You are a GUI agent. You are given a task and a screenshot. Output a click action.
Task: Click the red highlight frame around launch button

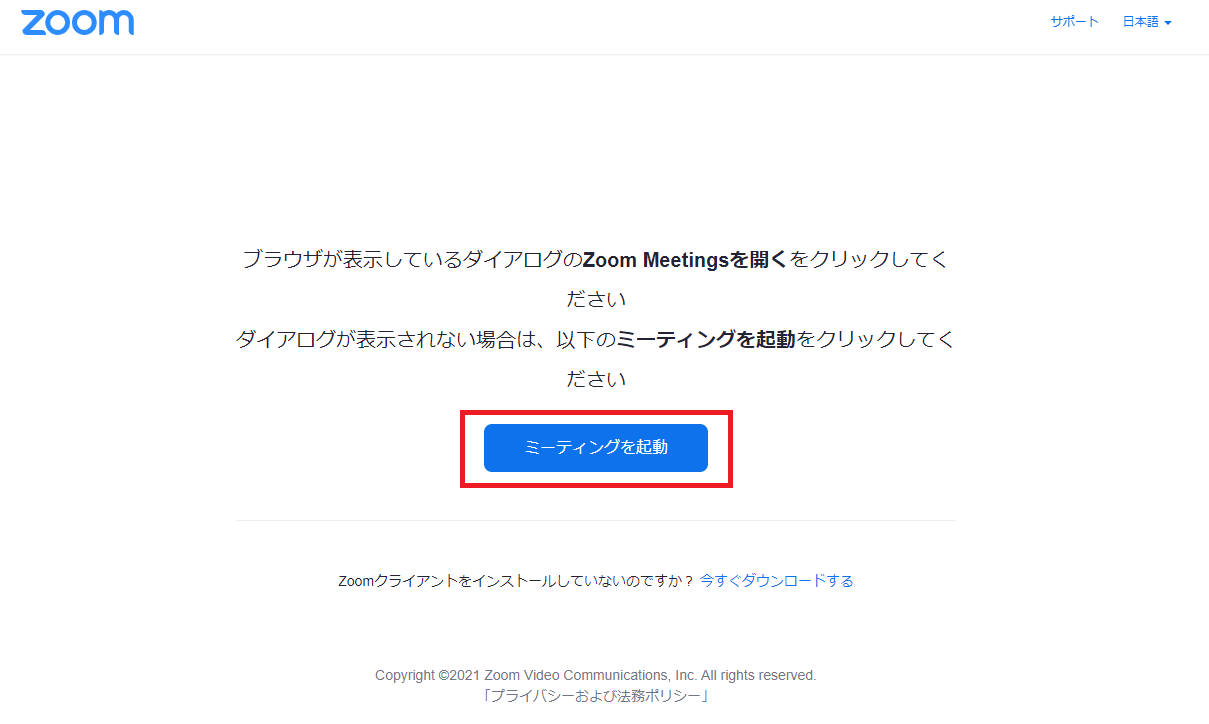point(596,411)
